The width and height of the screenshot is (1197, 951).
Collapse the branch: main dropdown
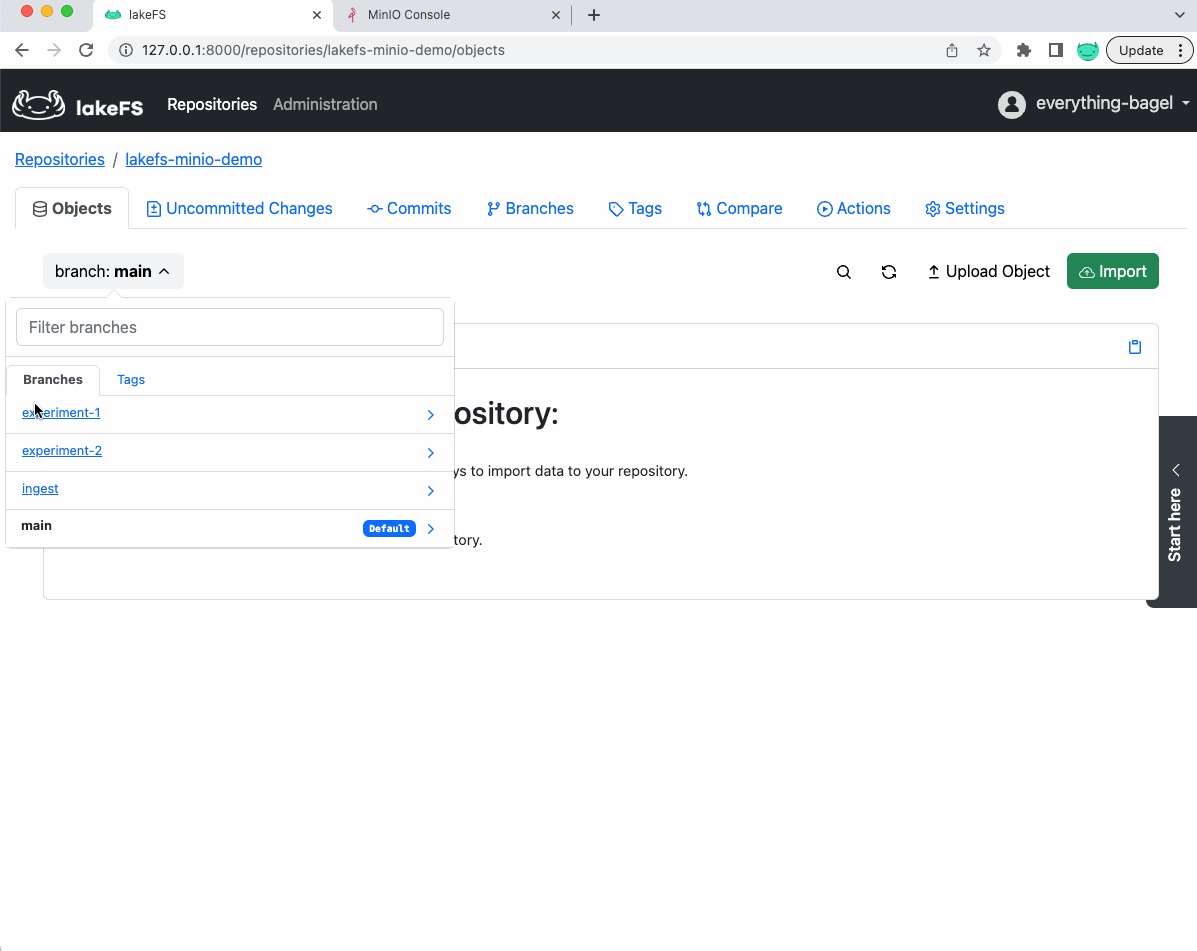click(113, 271)
